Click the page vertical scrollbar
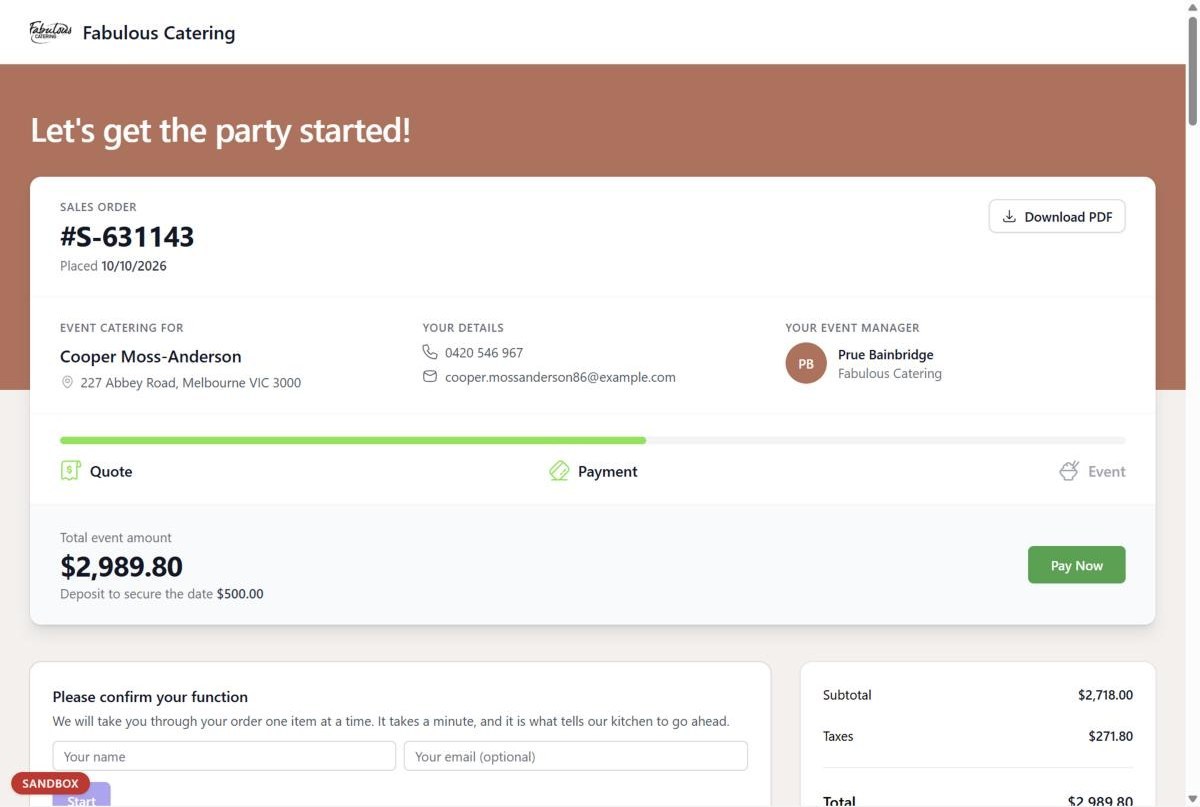The image size is (1200, 807). pyautogui.click(x=1192, y=70)
